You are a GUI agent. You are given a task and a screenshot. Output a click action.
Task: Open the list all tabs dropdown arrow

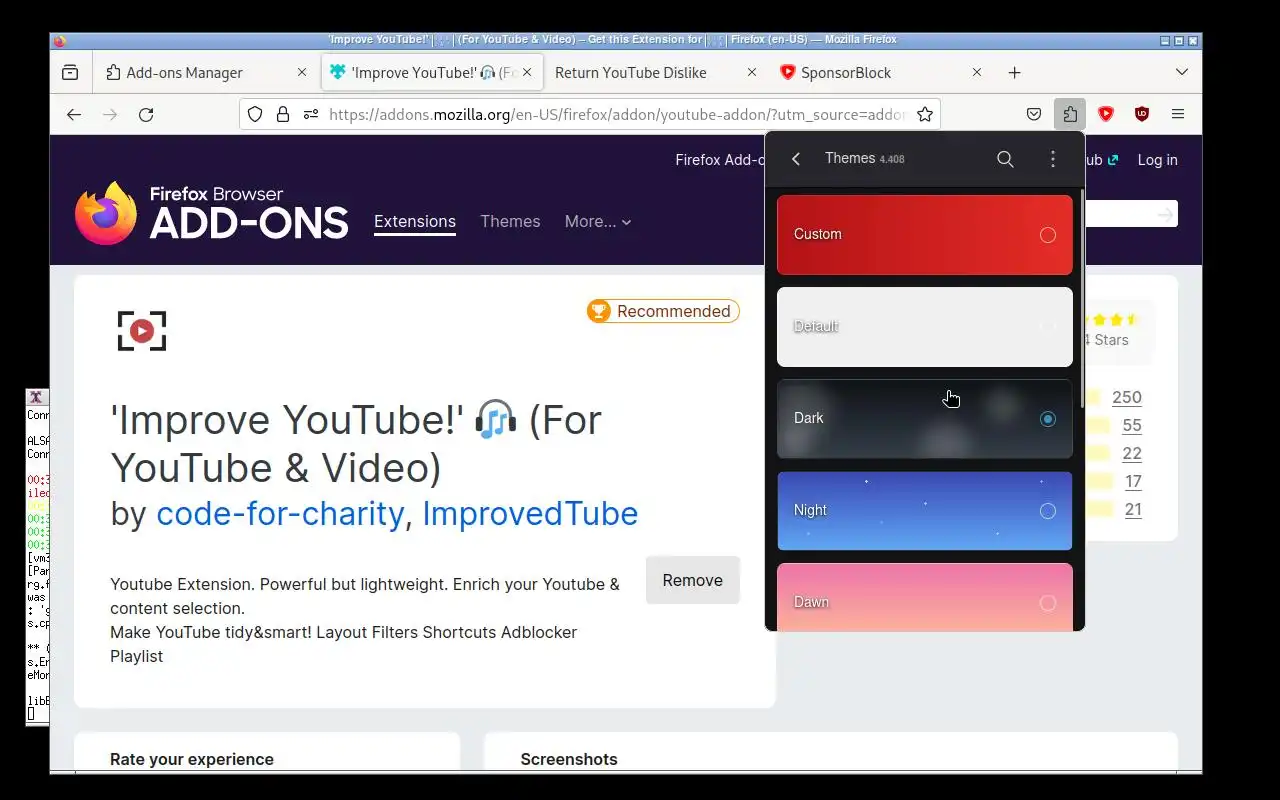point(1182,72)
